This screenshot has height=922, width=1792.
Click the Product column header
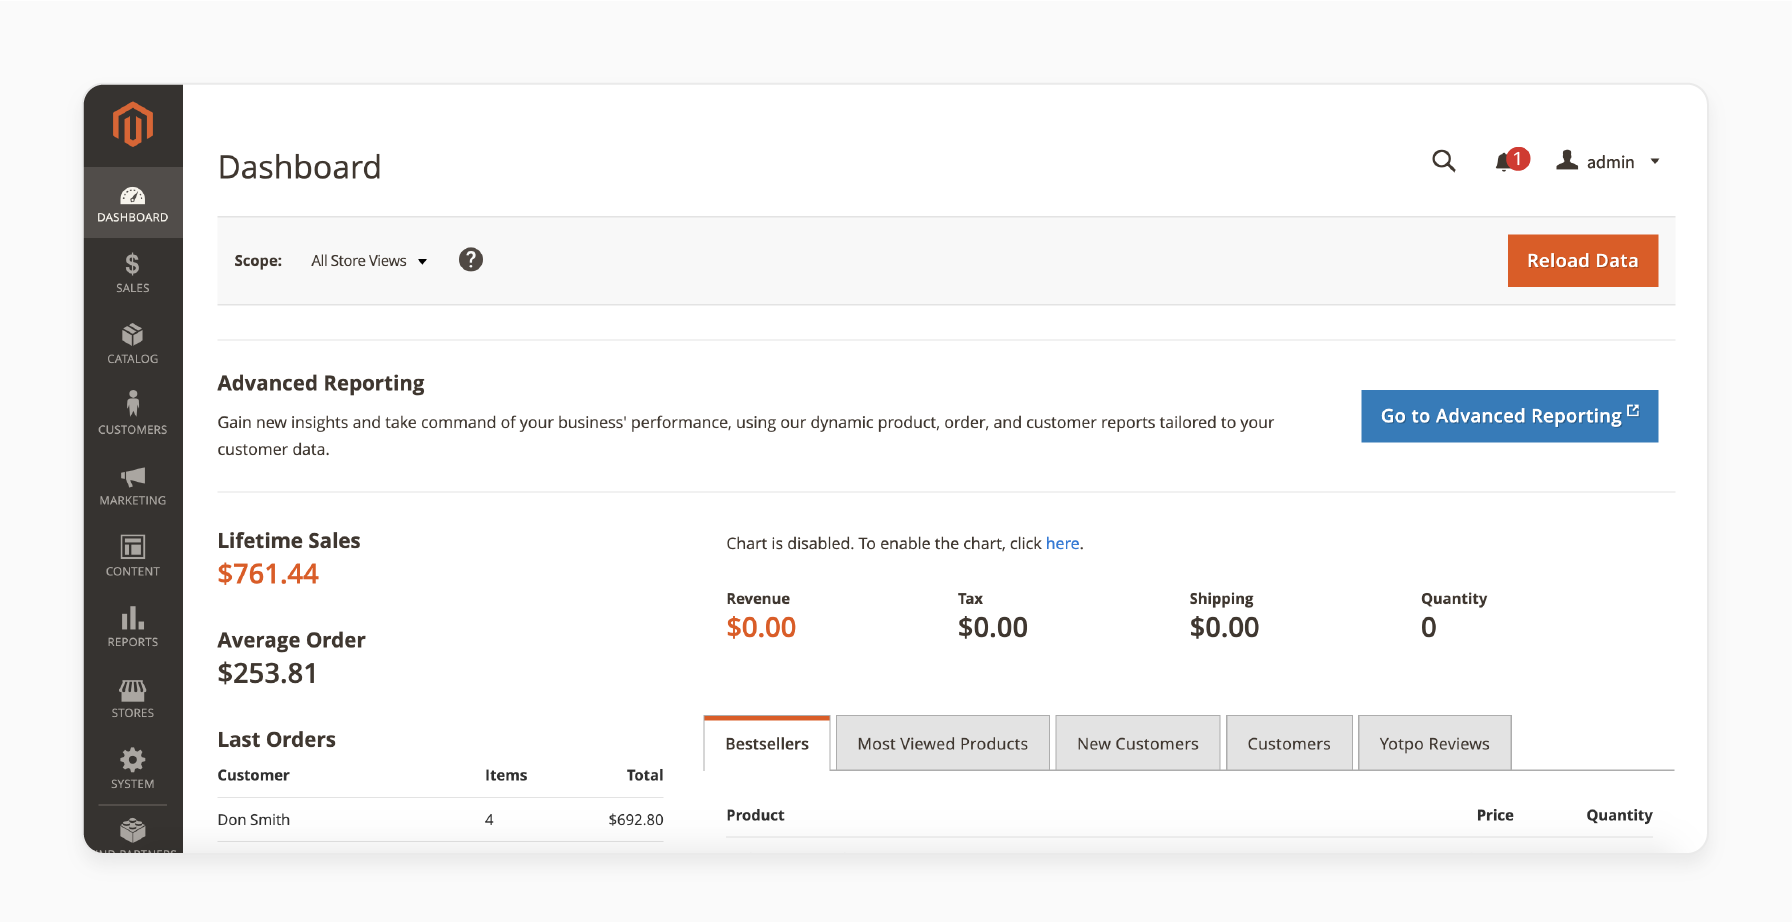click(x=755, y=815)
